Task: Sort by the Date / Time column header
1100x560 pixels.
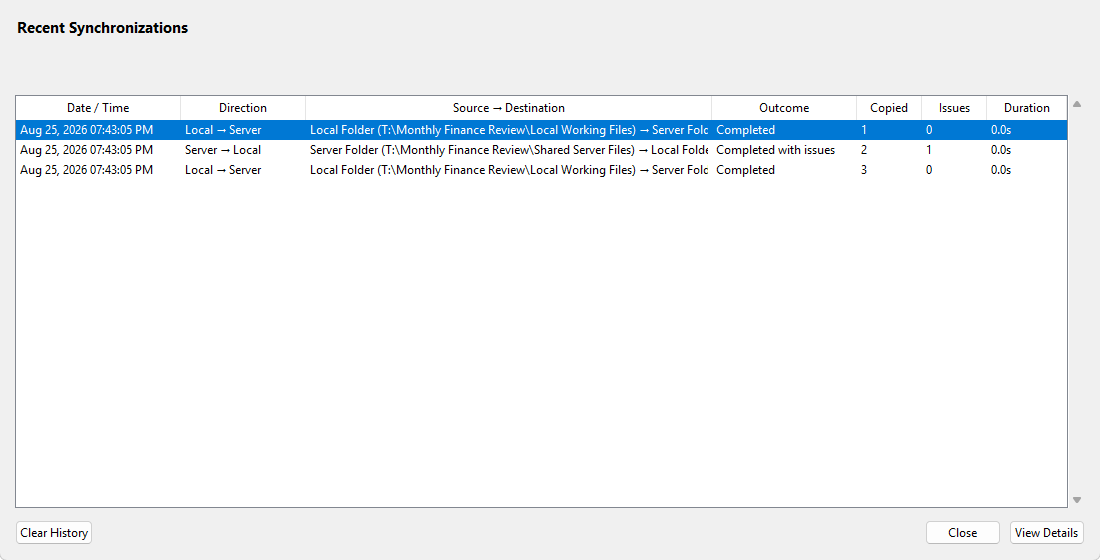Action: tap(98, 108)
